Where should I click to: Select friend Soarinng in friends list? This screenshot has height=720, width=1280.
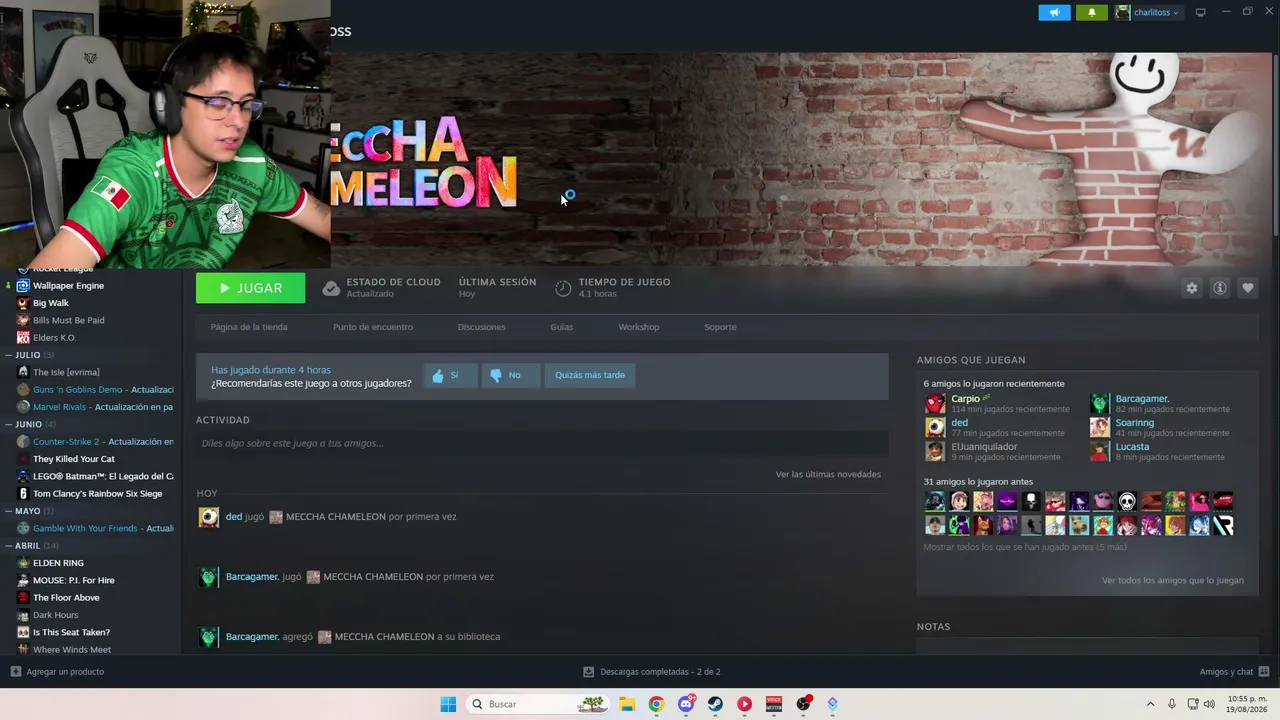(x=1135, y=423)
